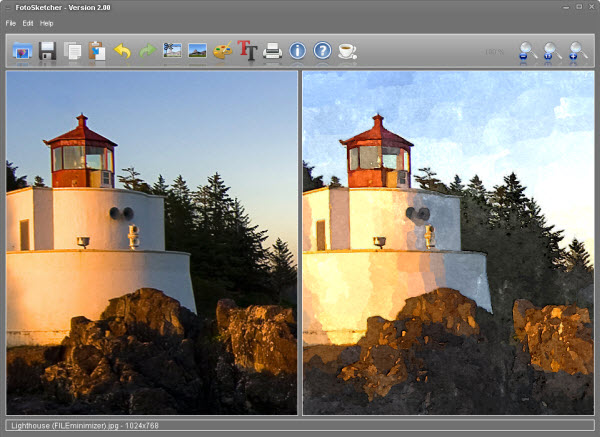Open the Edit menu
The width and height of the screenshot is (600, 437).
(28, 23)
